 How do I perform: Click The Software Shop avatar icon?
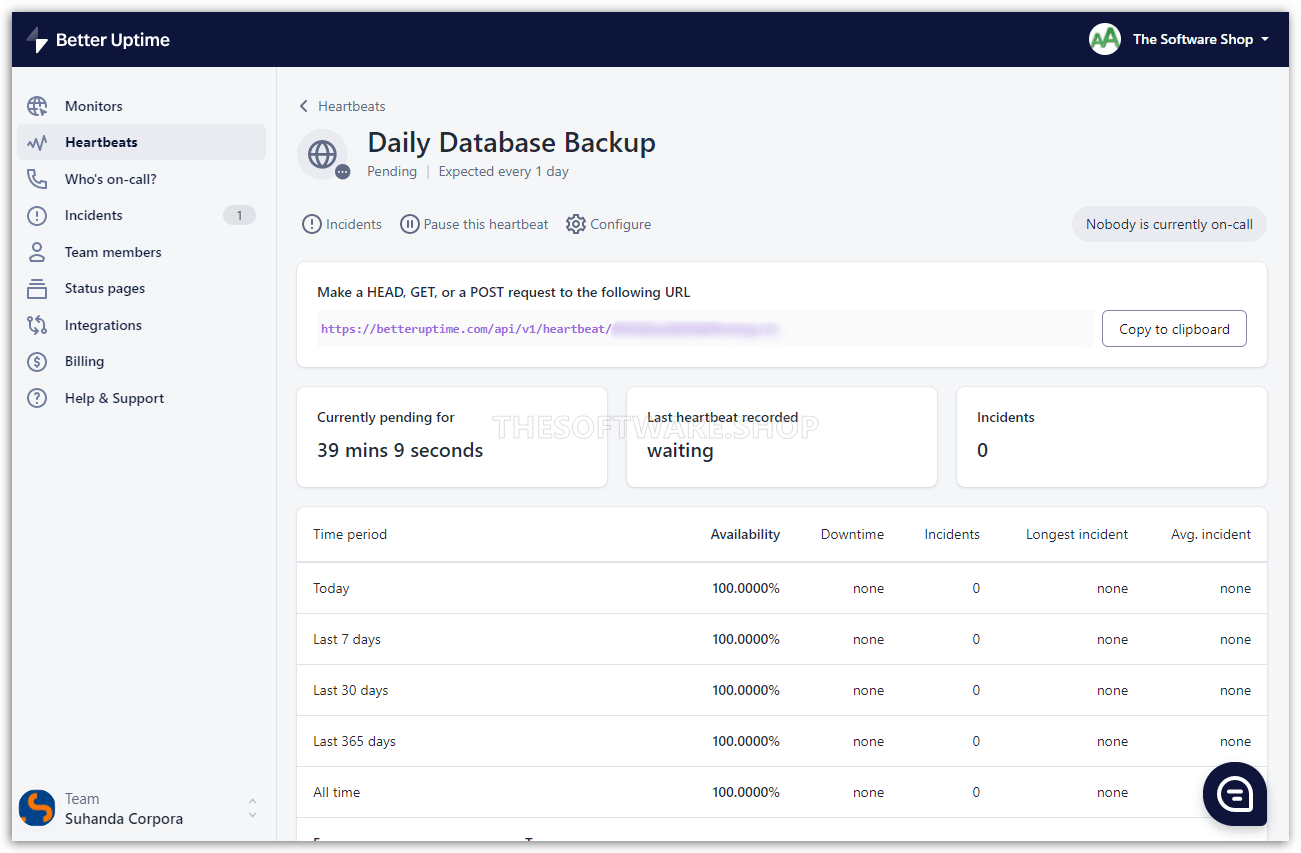[x=1105, y=39]
